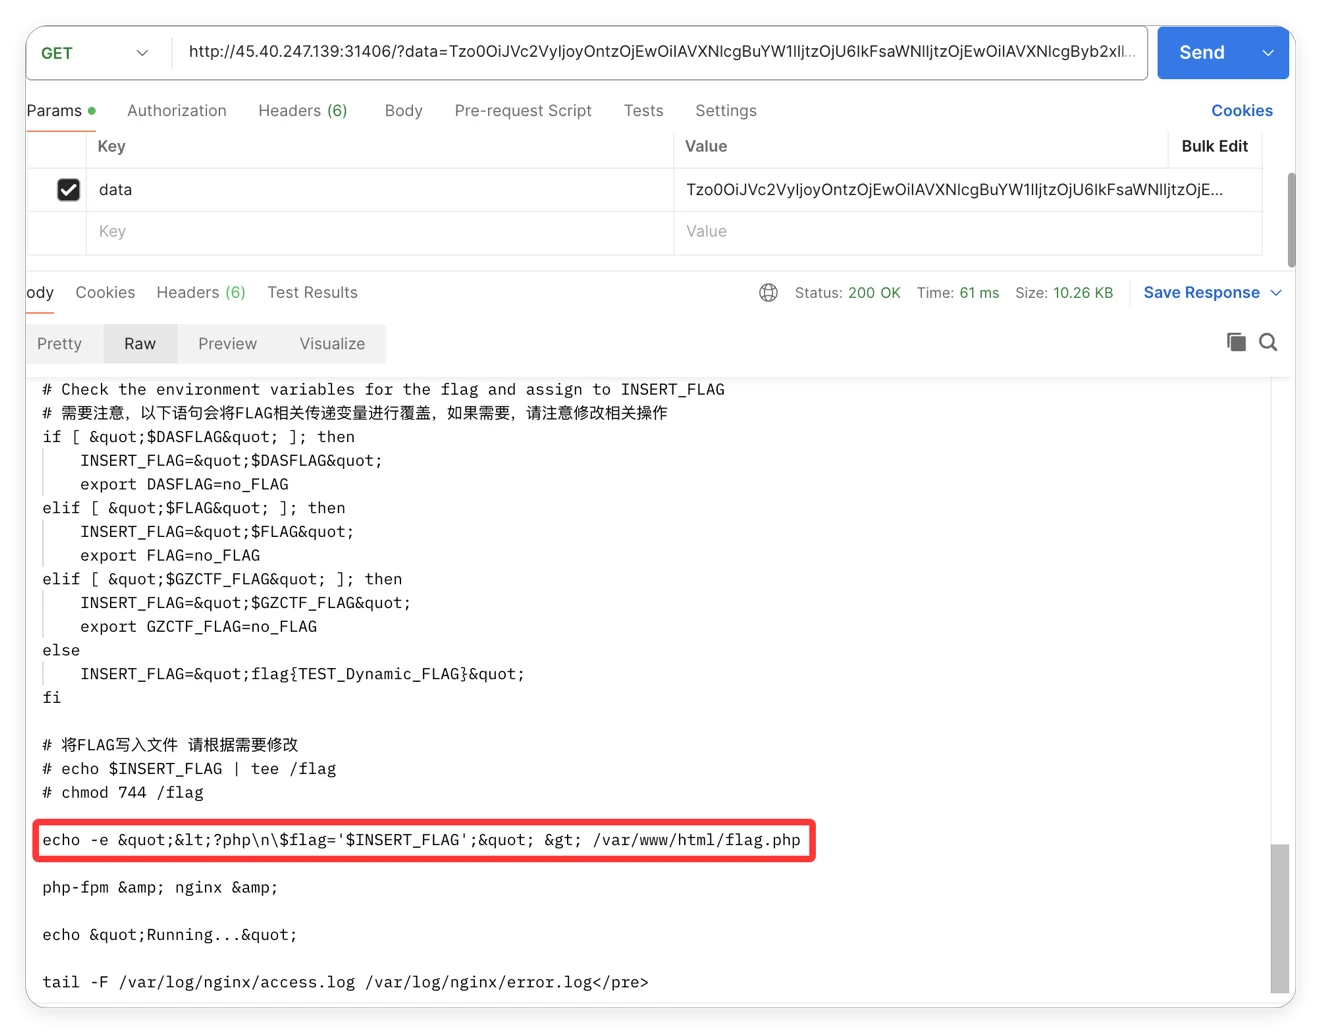The image size is (1321, 1033).
Task: Click the search response magnifier icon
Action: [1268, 343]
